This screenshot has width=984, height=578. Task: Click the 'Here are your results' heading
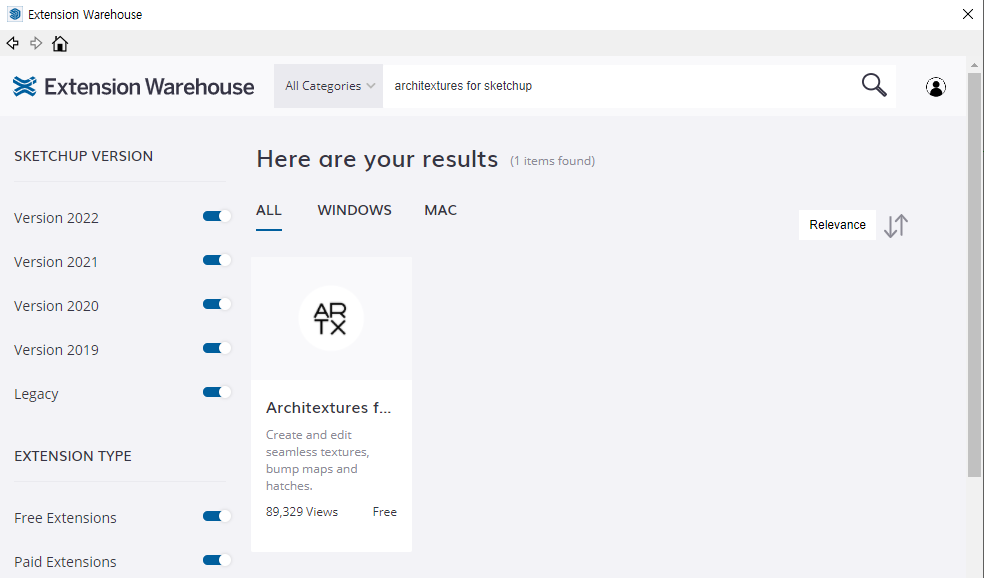pos(377,159)
